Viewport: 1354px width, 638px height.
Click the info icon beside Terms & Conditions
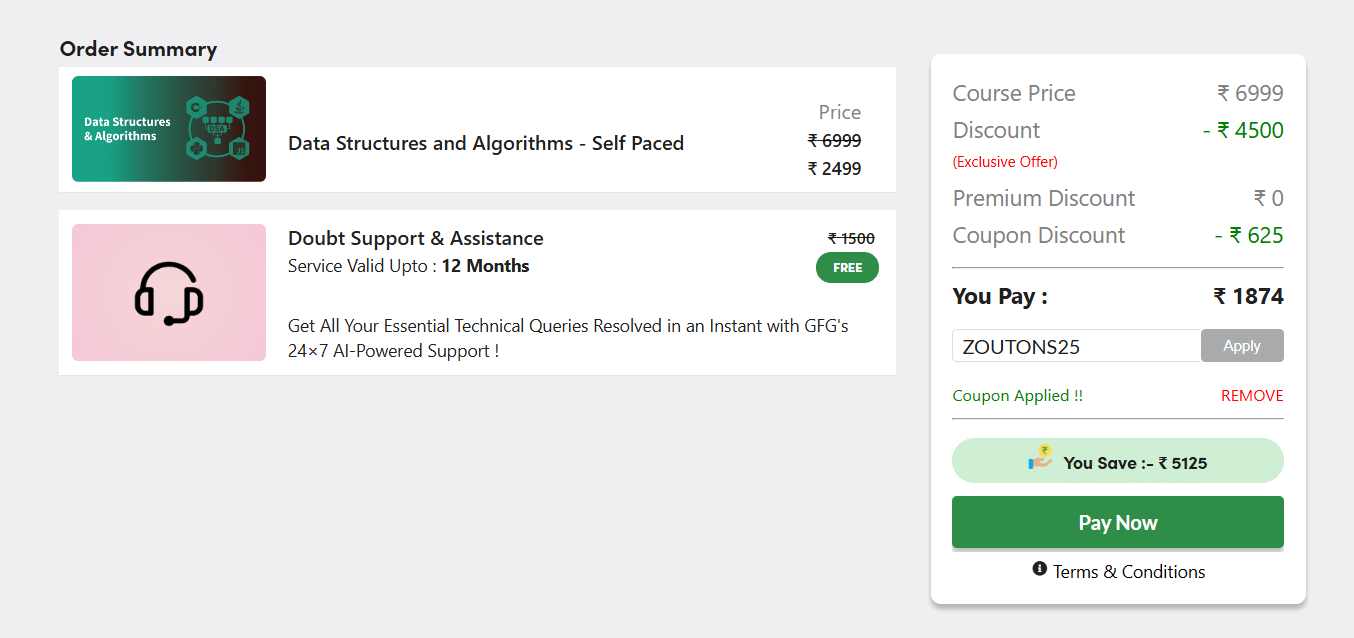(1040, 570)
